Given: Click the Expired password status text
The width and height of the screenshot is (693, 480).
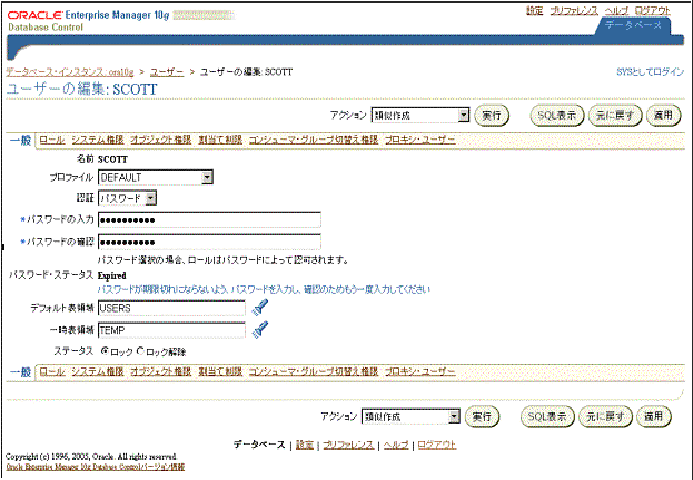Looking at the screenshot, I should coord(112,275).
